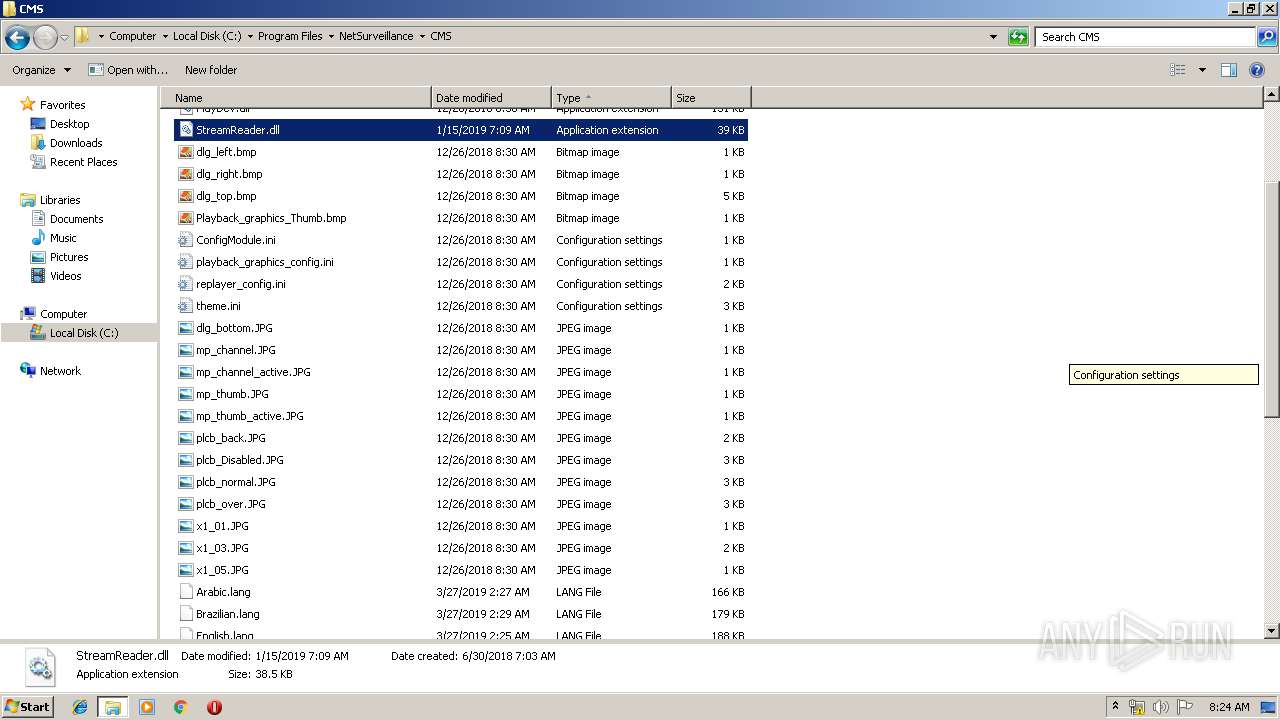Open Windows Media Player from taskbar
1280x720 pixels.
click(147, 707)
